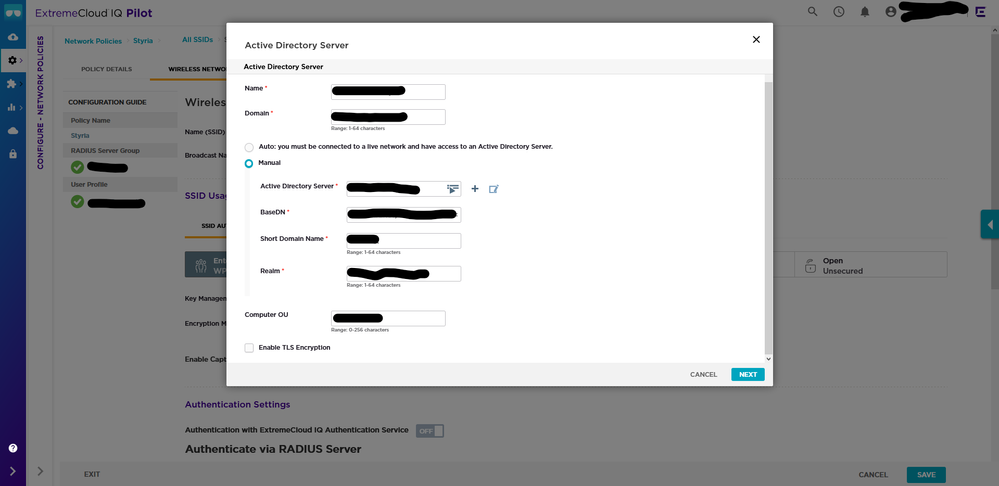Viewport: 999px width, 486px height.
Task: Expand the Configure panel chevron near EXIT
Action: pyautogui.click(x=41, y=471)
